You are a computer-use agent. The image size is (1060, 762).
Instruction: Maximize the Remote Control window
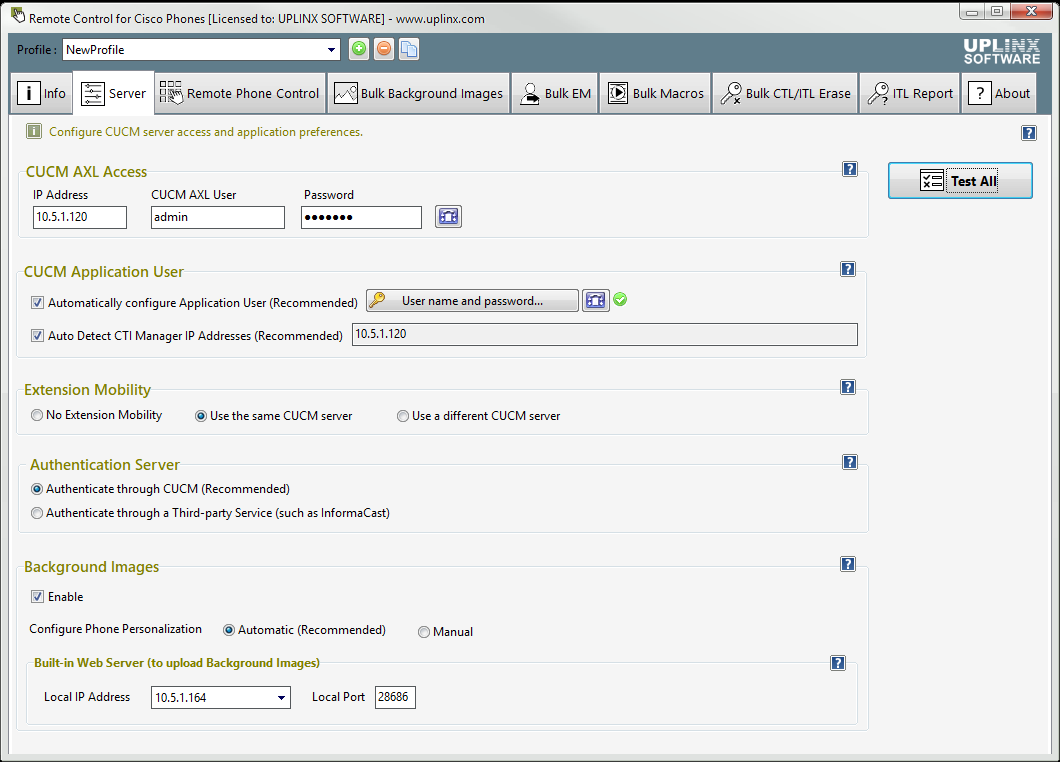tap(997, 11)
